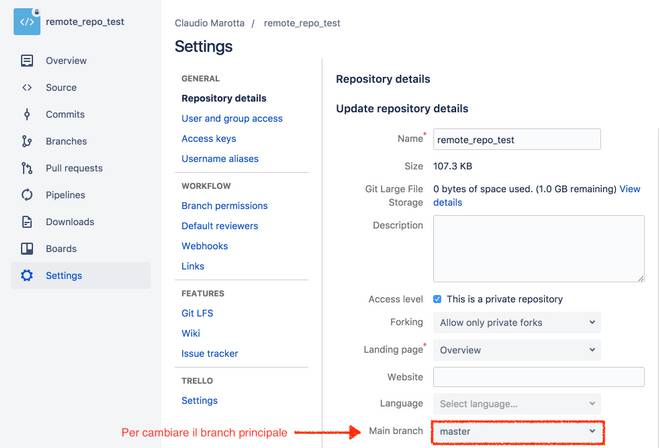
Task: Open Branch permissions settings page
Action: pyautogui.click(x=224, y=206)
